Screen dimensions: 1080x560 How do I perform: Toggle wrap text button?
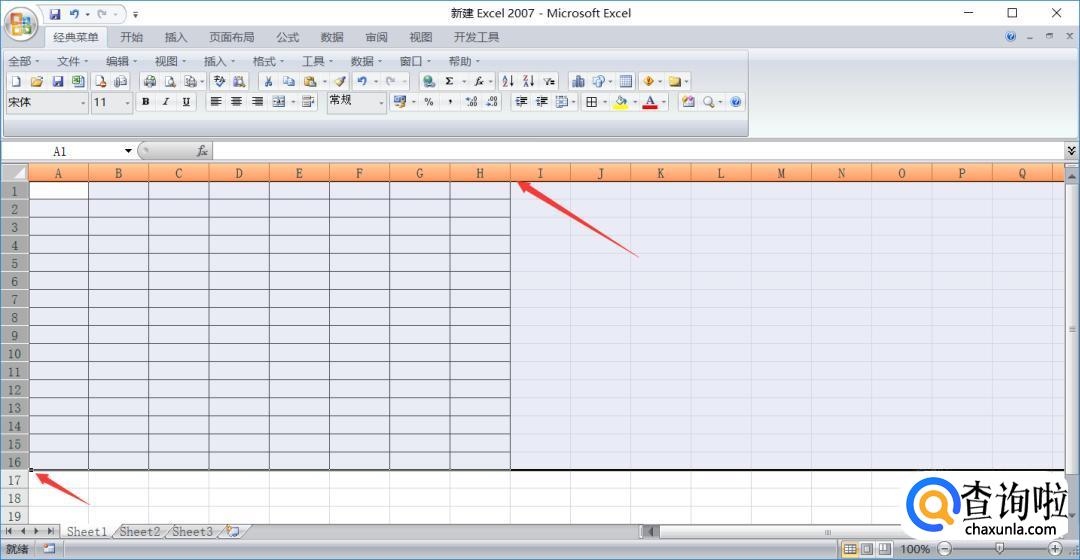(x=308, y=102)
